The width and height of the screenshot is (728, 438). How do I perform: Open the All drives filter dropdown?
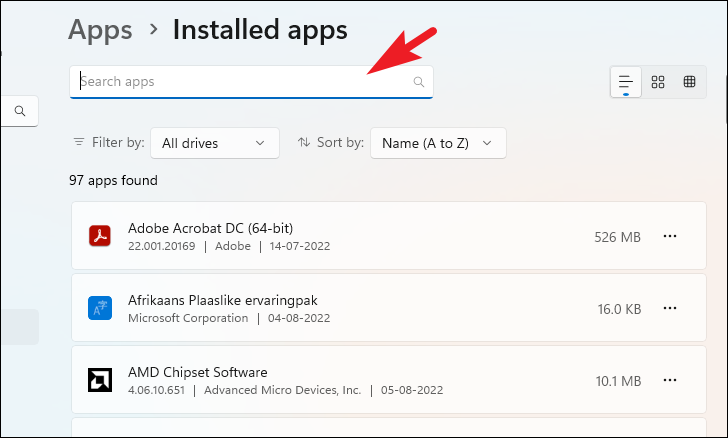click(215, 143)
